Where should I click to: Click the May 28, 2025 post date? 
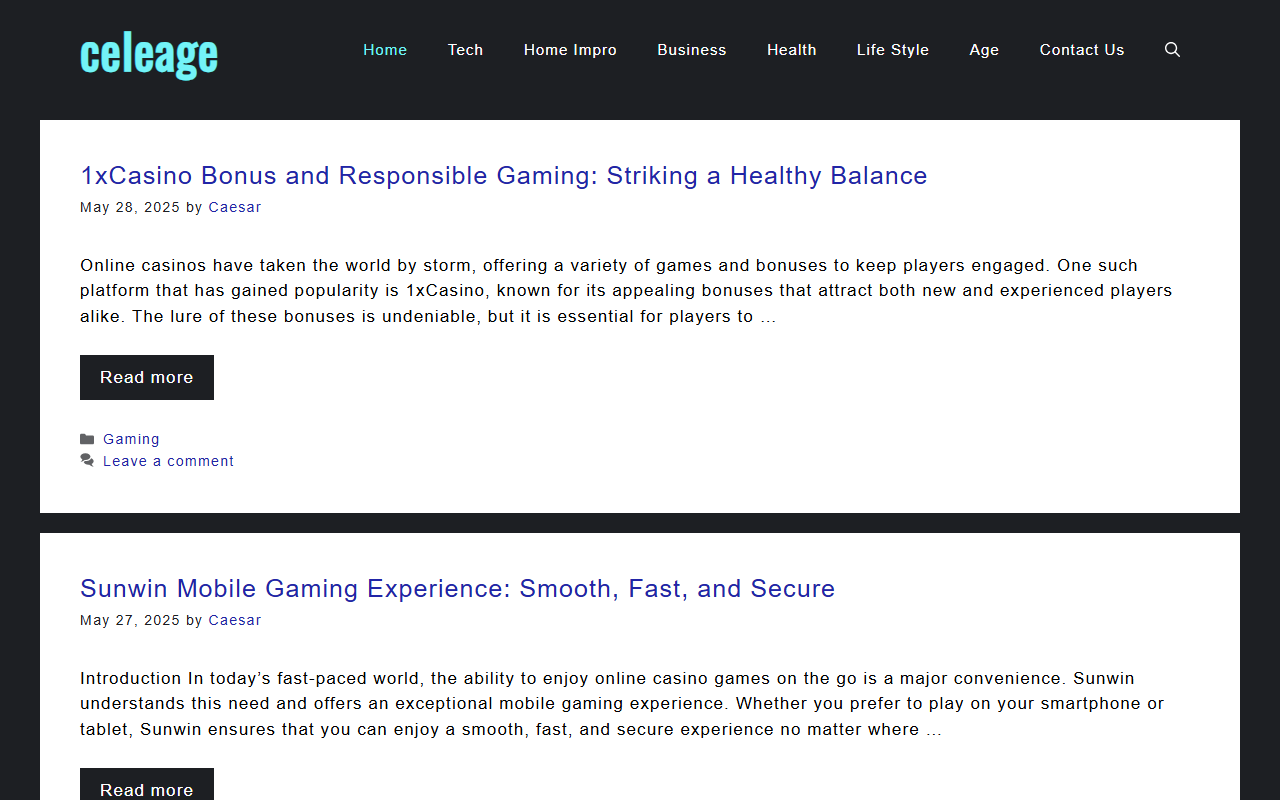pos(130,207)
